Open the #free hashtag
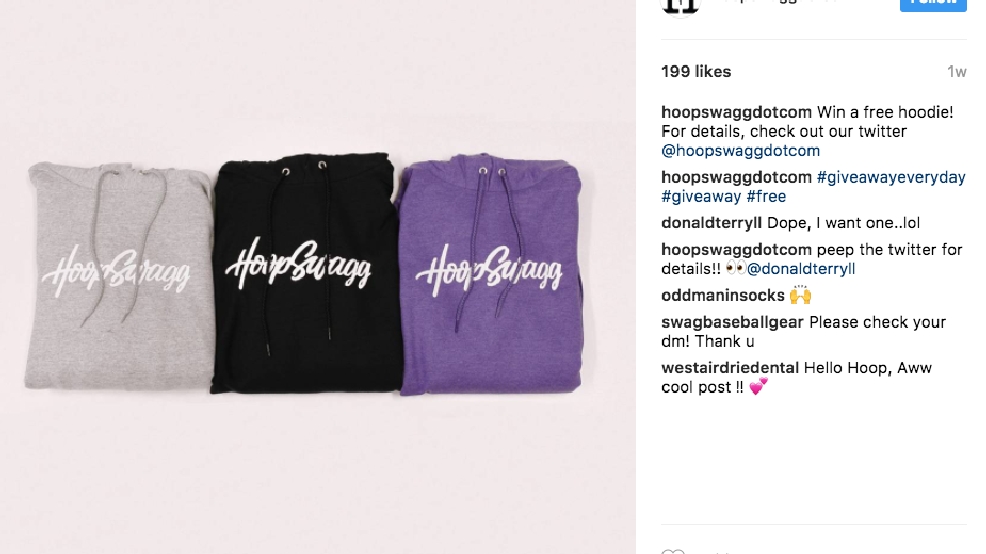Viewport: 986px width, 554px height. [x=766, y=197]
